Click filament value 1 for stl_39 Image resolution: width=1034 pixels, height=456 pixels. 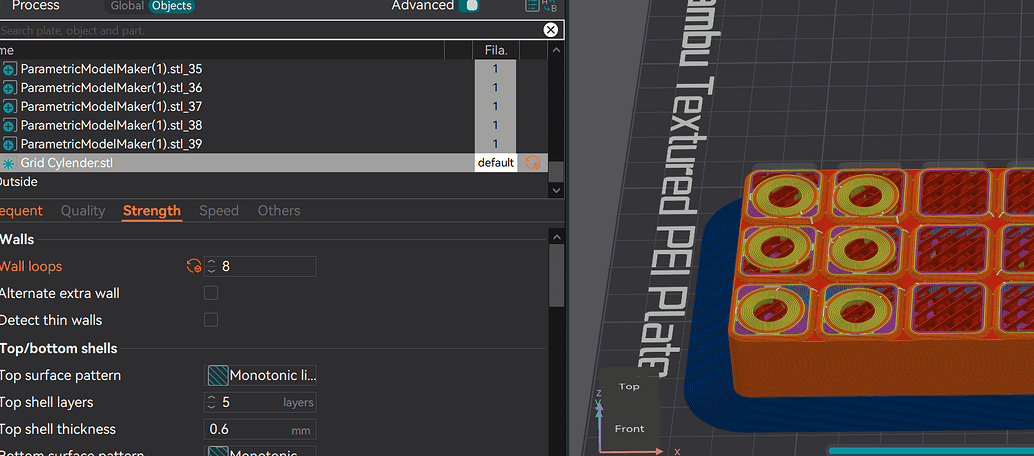coord(495,144)
